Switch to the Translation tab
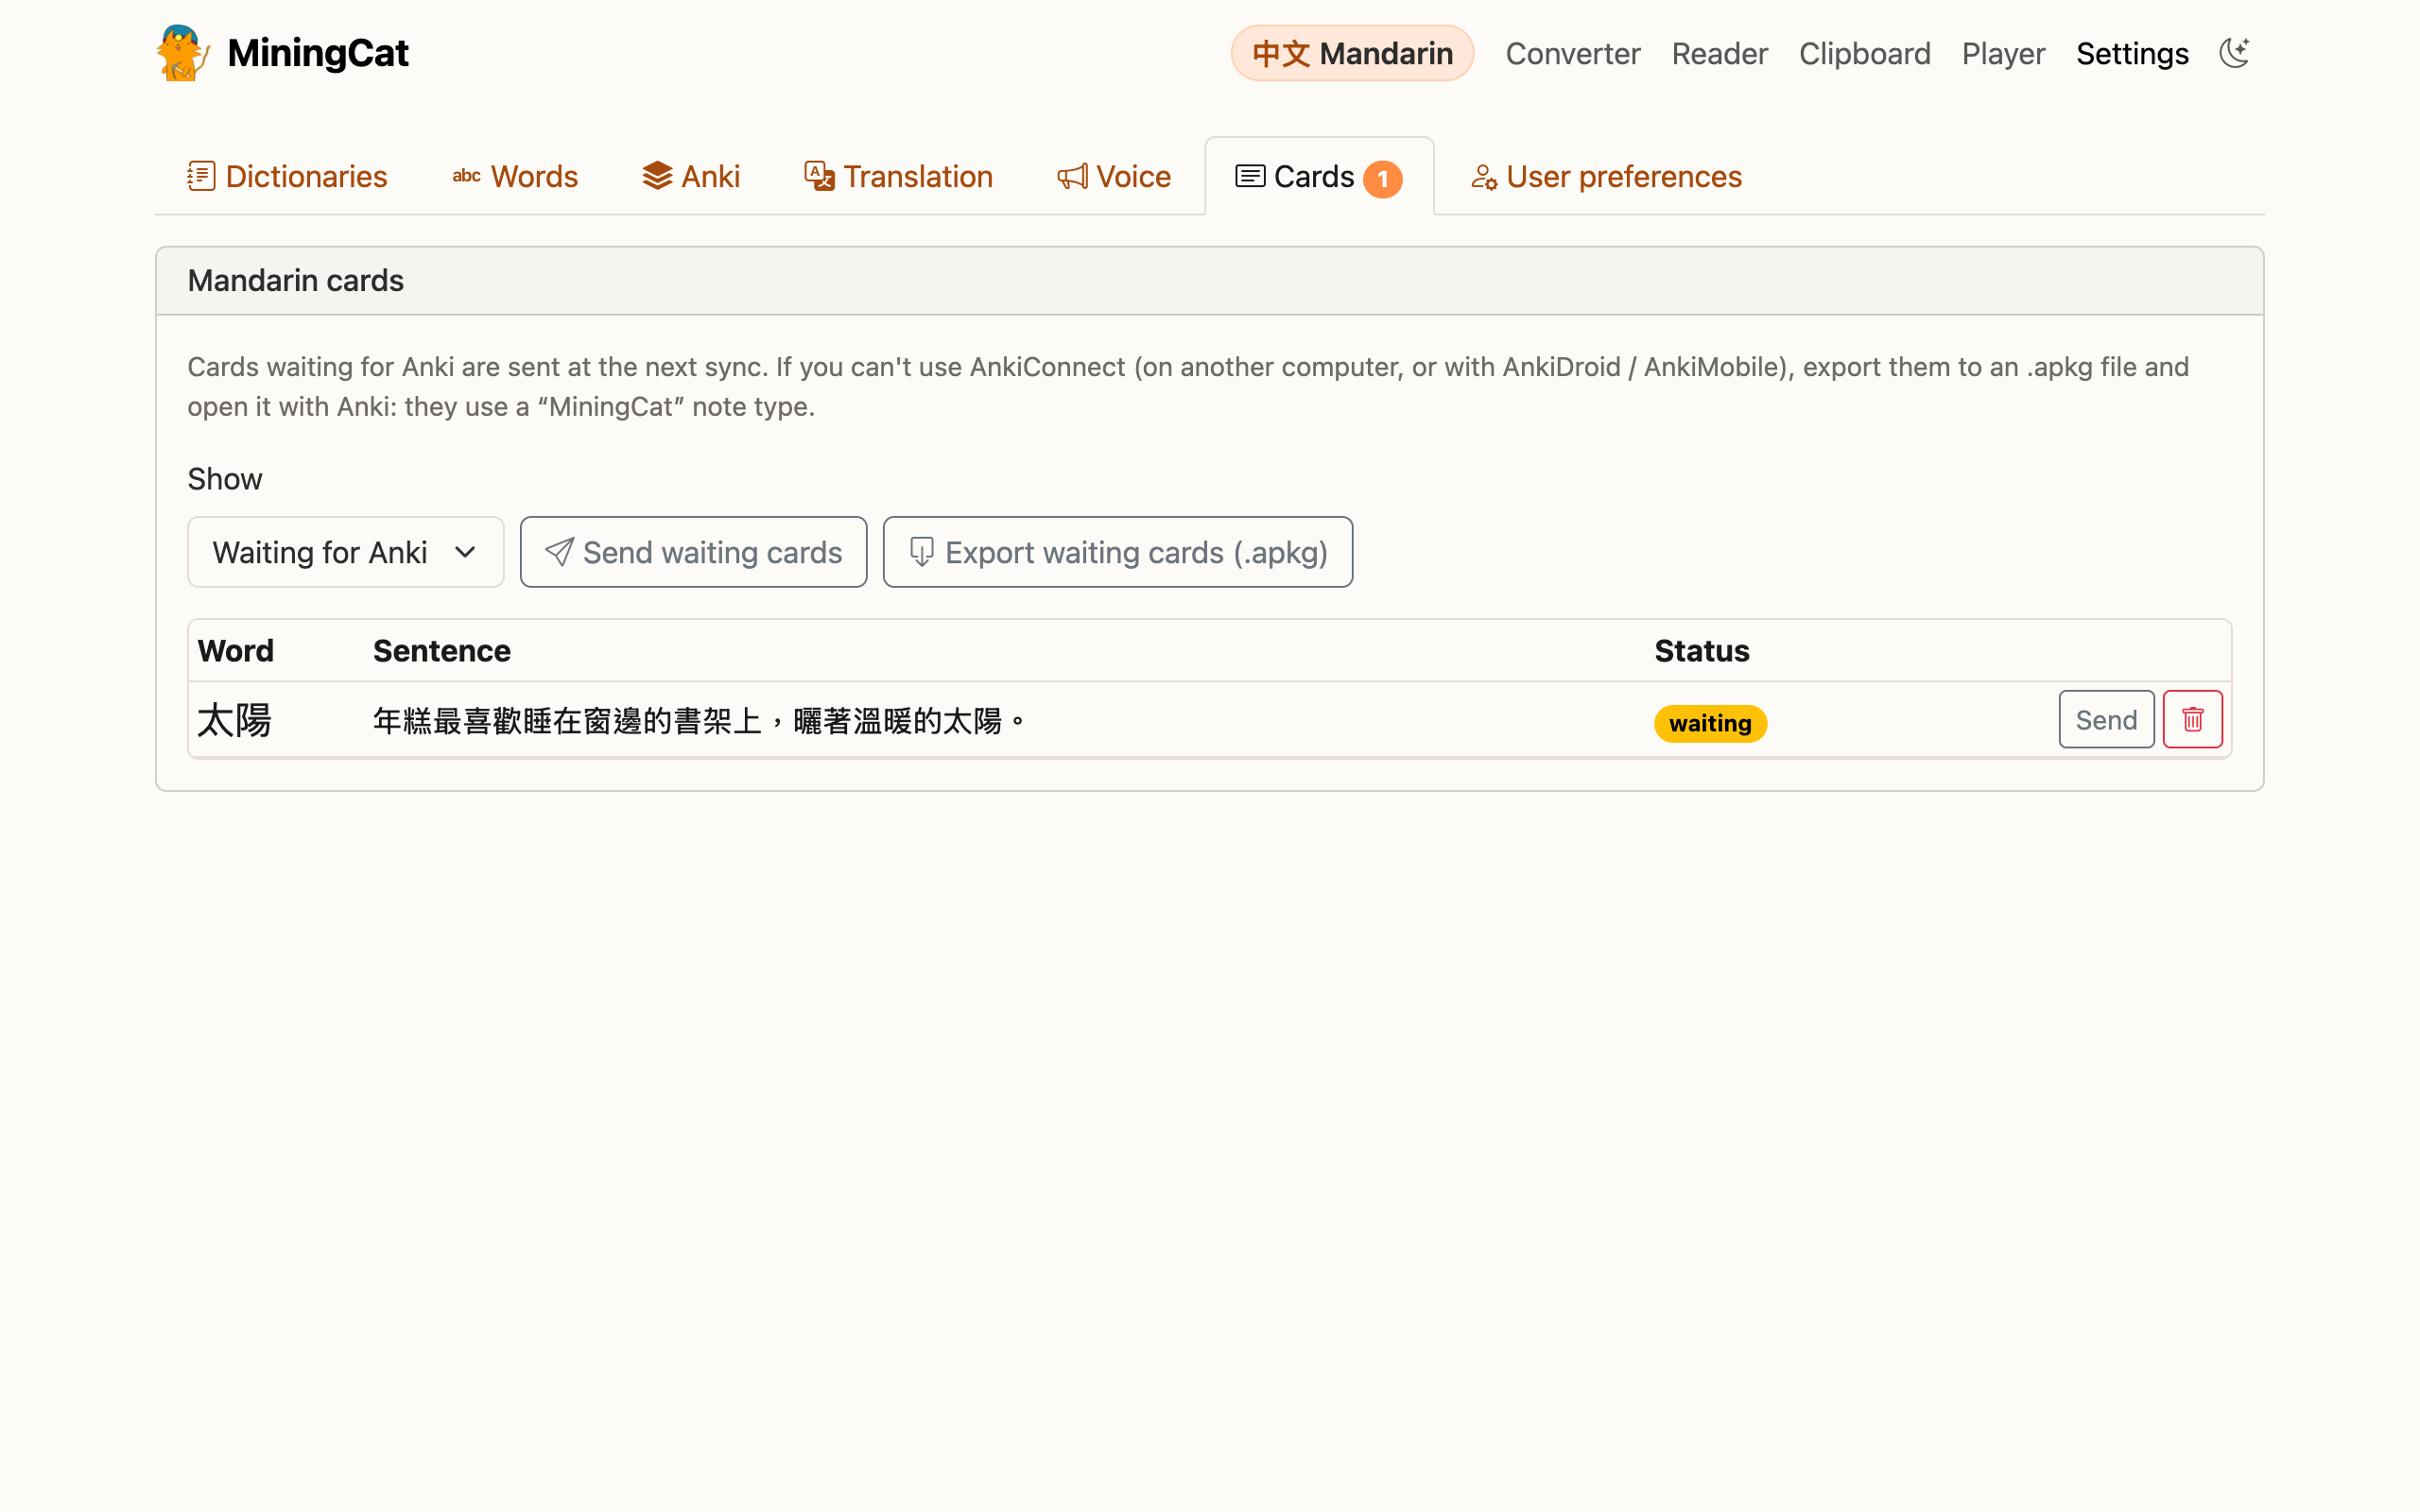This screenshot has width=2420, height=1512. [x=898, y=177]
